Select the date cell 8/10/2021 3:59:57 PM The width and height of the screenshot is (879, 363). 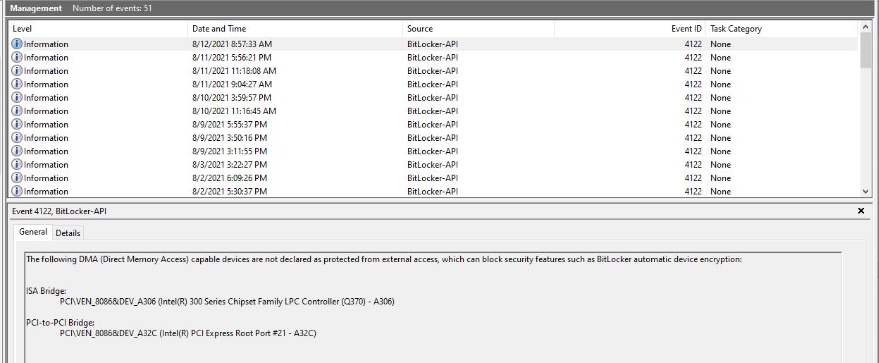point(232,97)
